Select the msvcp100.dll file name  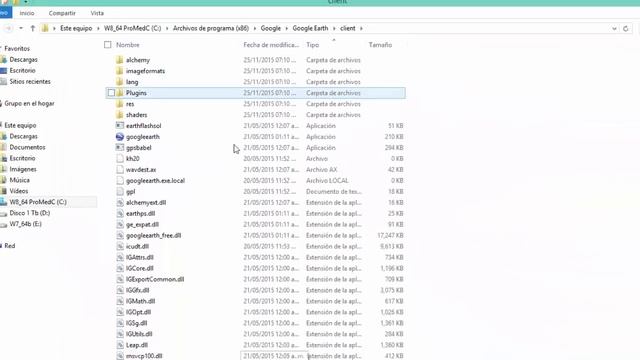[x=144, y=356]
